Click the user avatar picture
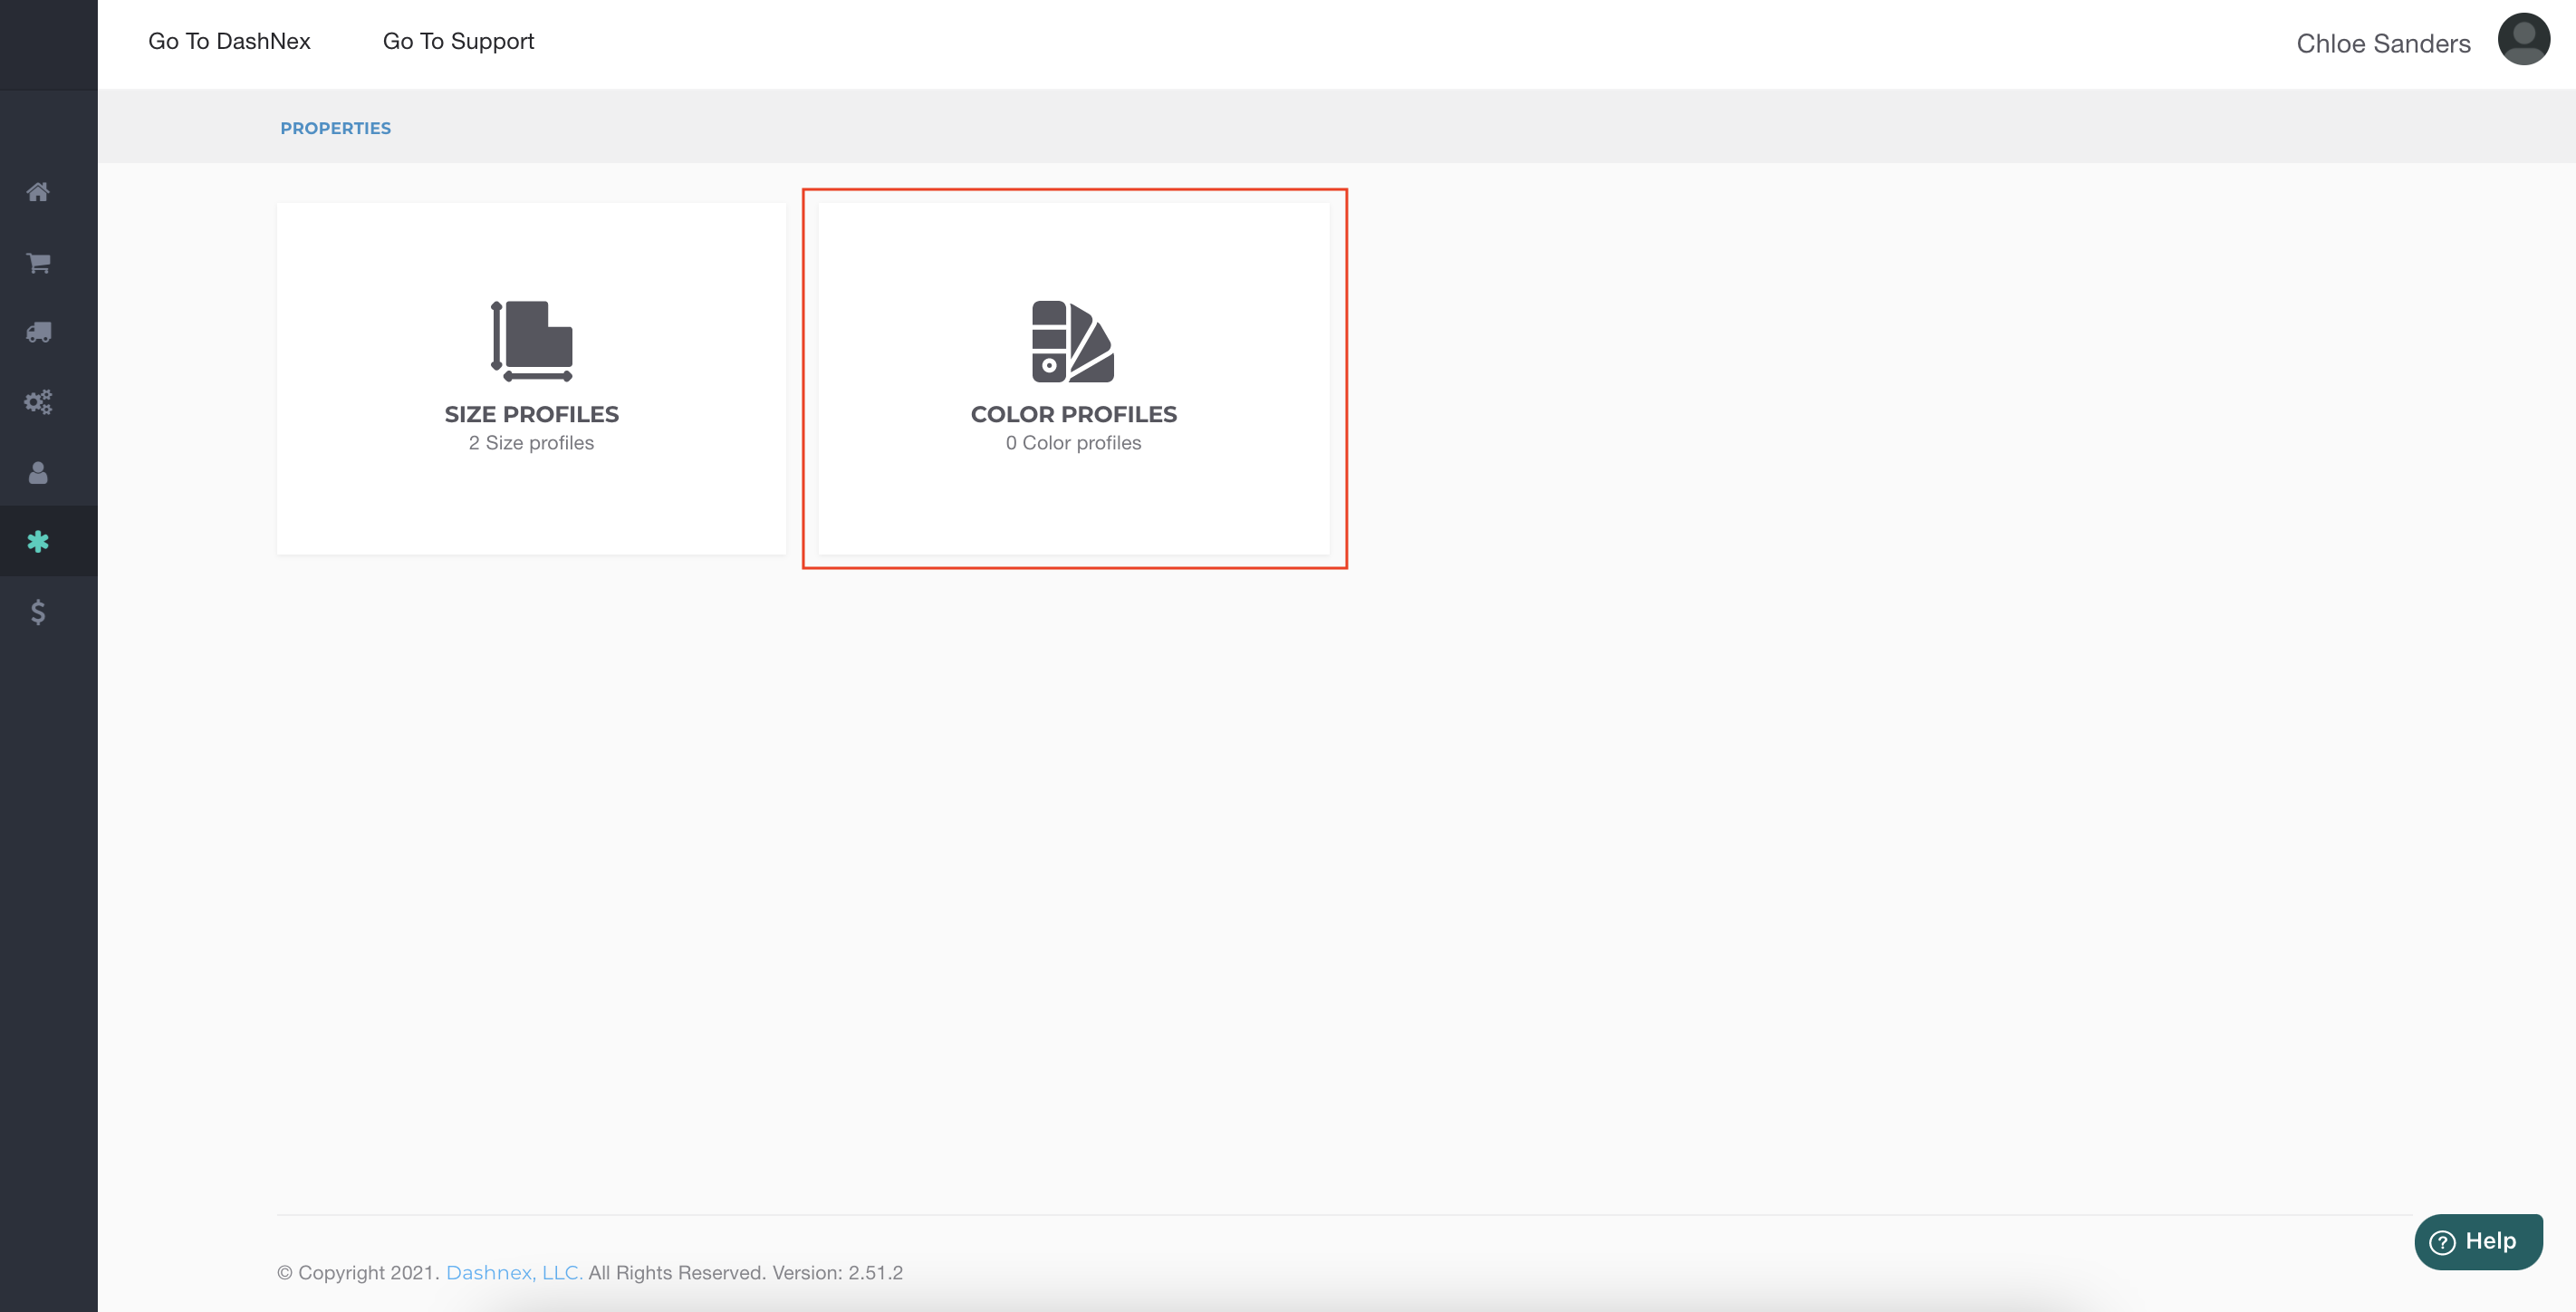This screenshot has height=1312, width=2576. tap(2523, 40)
